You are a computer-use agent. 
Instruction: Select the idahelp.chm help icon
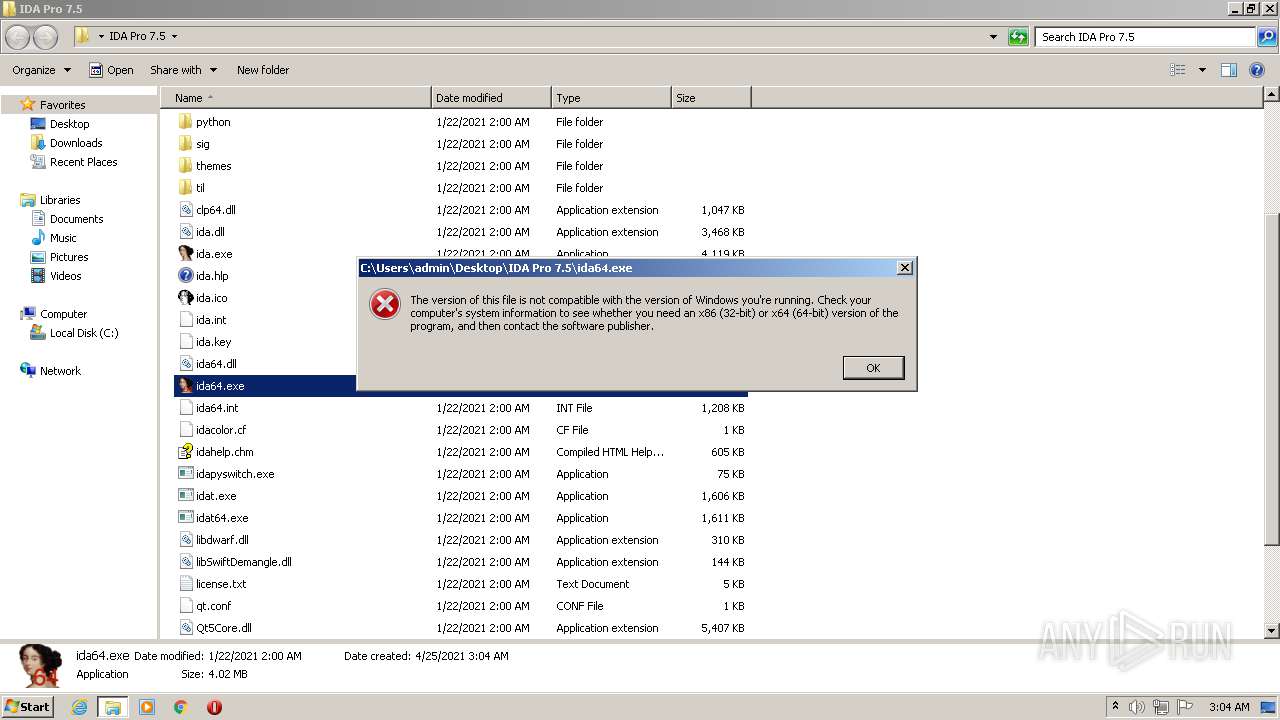click(x=185, y=452)
